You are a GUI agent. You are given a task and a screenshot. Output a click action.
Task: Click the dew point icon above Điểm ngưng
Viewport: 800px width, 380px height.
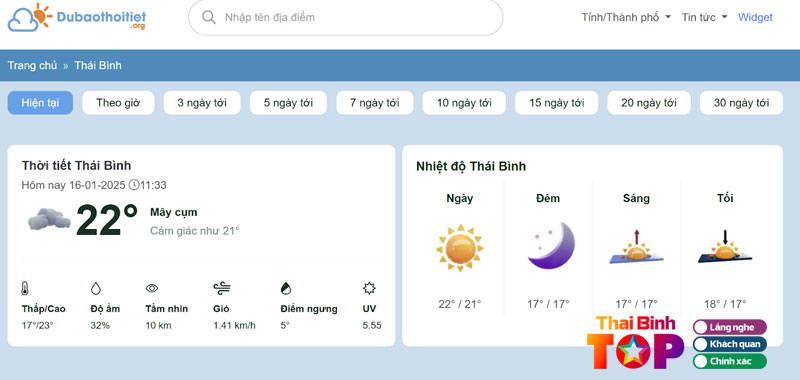click(x=286, y=289)
